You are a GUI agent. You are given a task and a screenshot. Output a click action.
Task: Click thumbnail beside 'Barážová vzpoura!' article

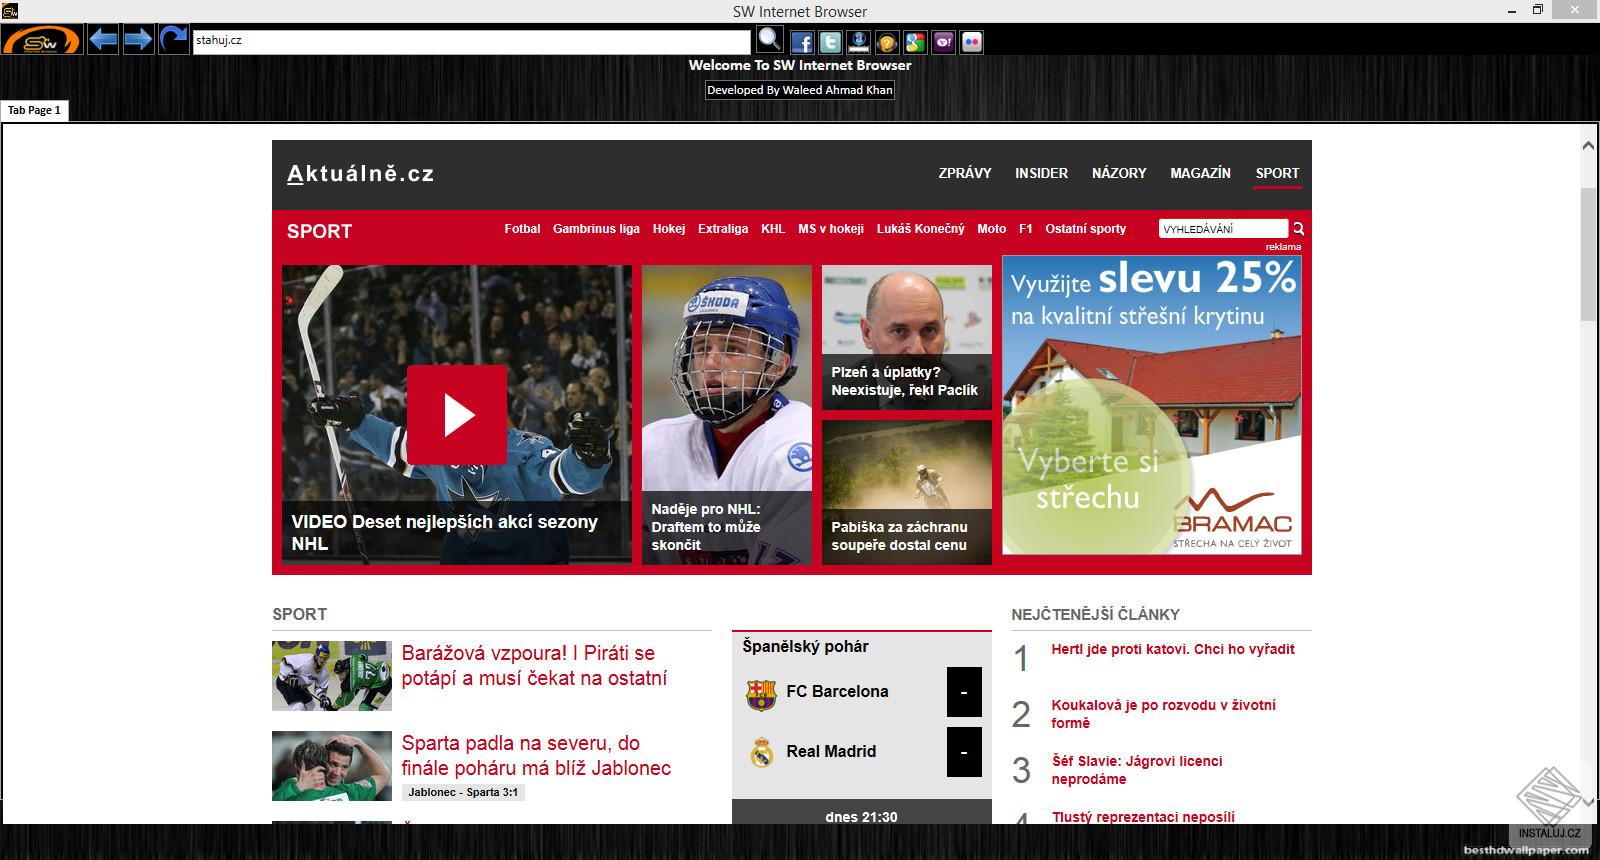coord(332,676)
